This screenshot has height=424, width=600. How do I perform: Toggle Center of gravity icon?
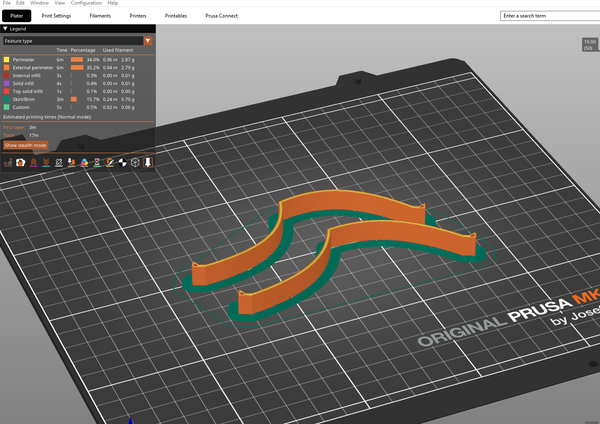point(122,163)
